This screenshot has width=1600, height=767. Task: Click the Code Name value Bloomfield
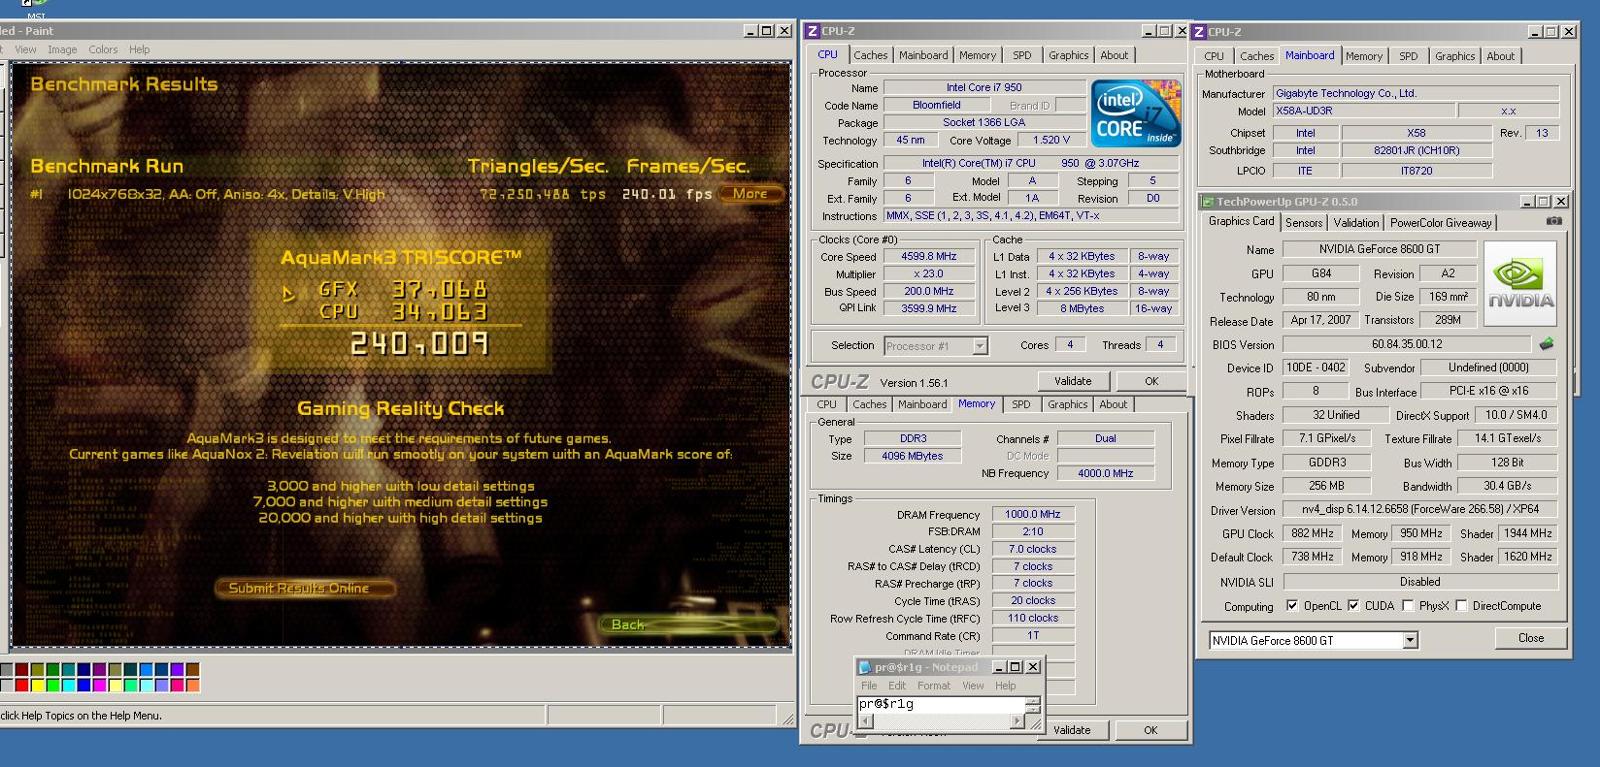click(936, 105)
